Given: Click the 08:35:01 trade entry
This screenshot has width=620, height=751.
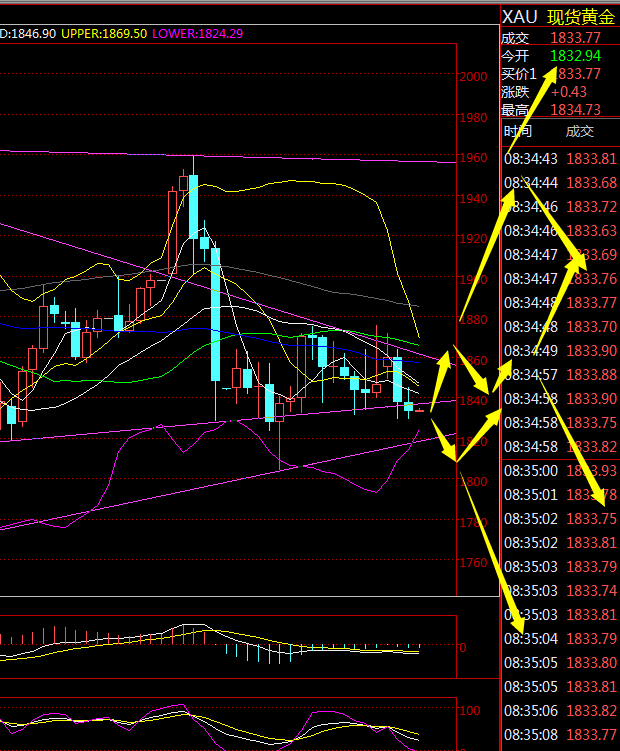Looking at the screenshot, I should (x=531, y=494).
